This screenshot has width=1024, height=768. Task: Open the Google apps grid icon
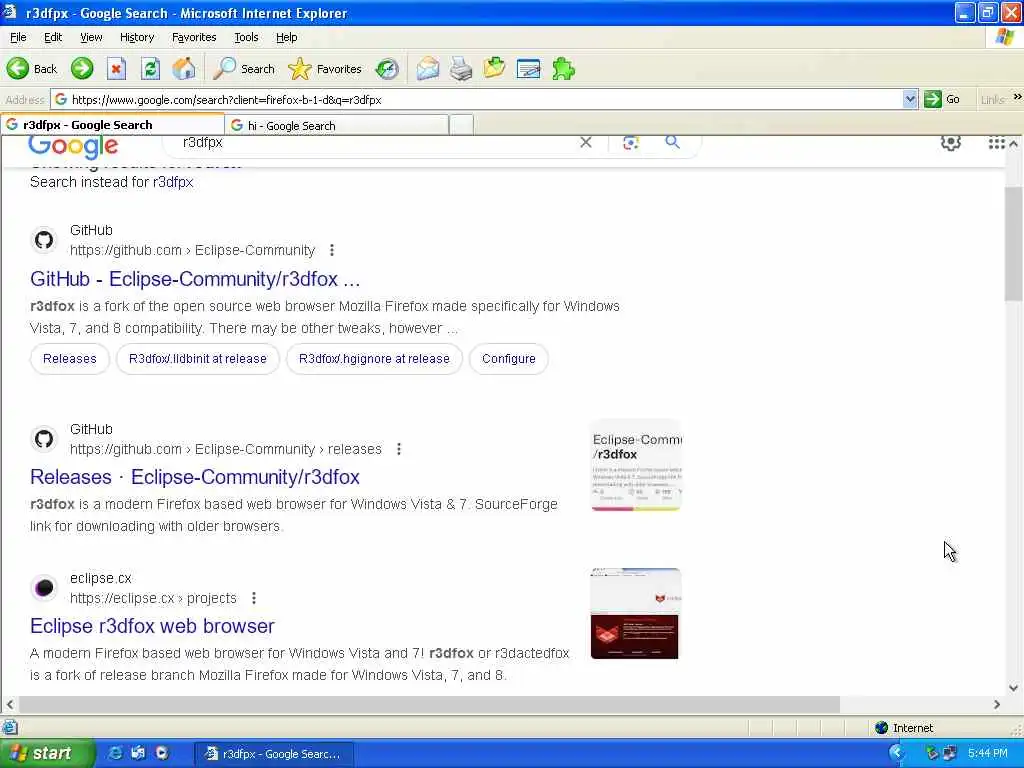996,142
